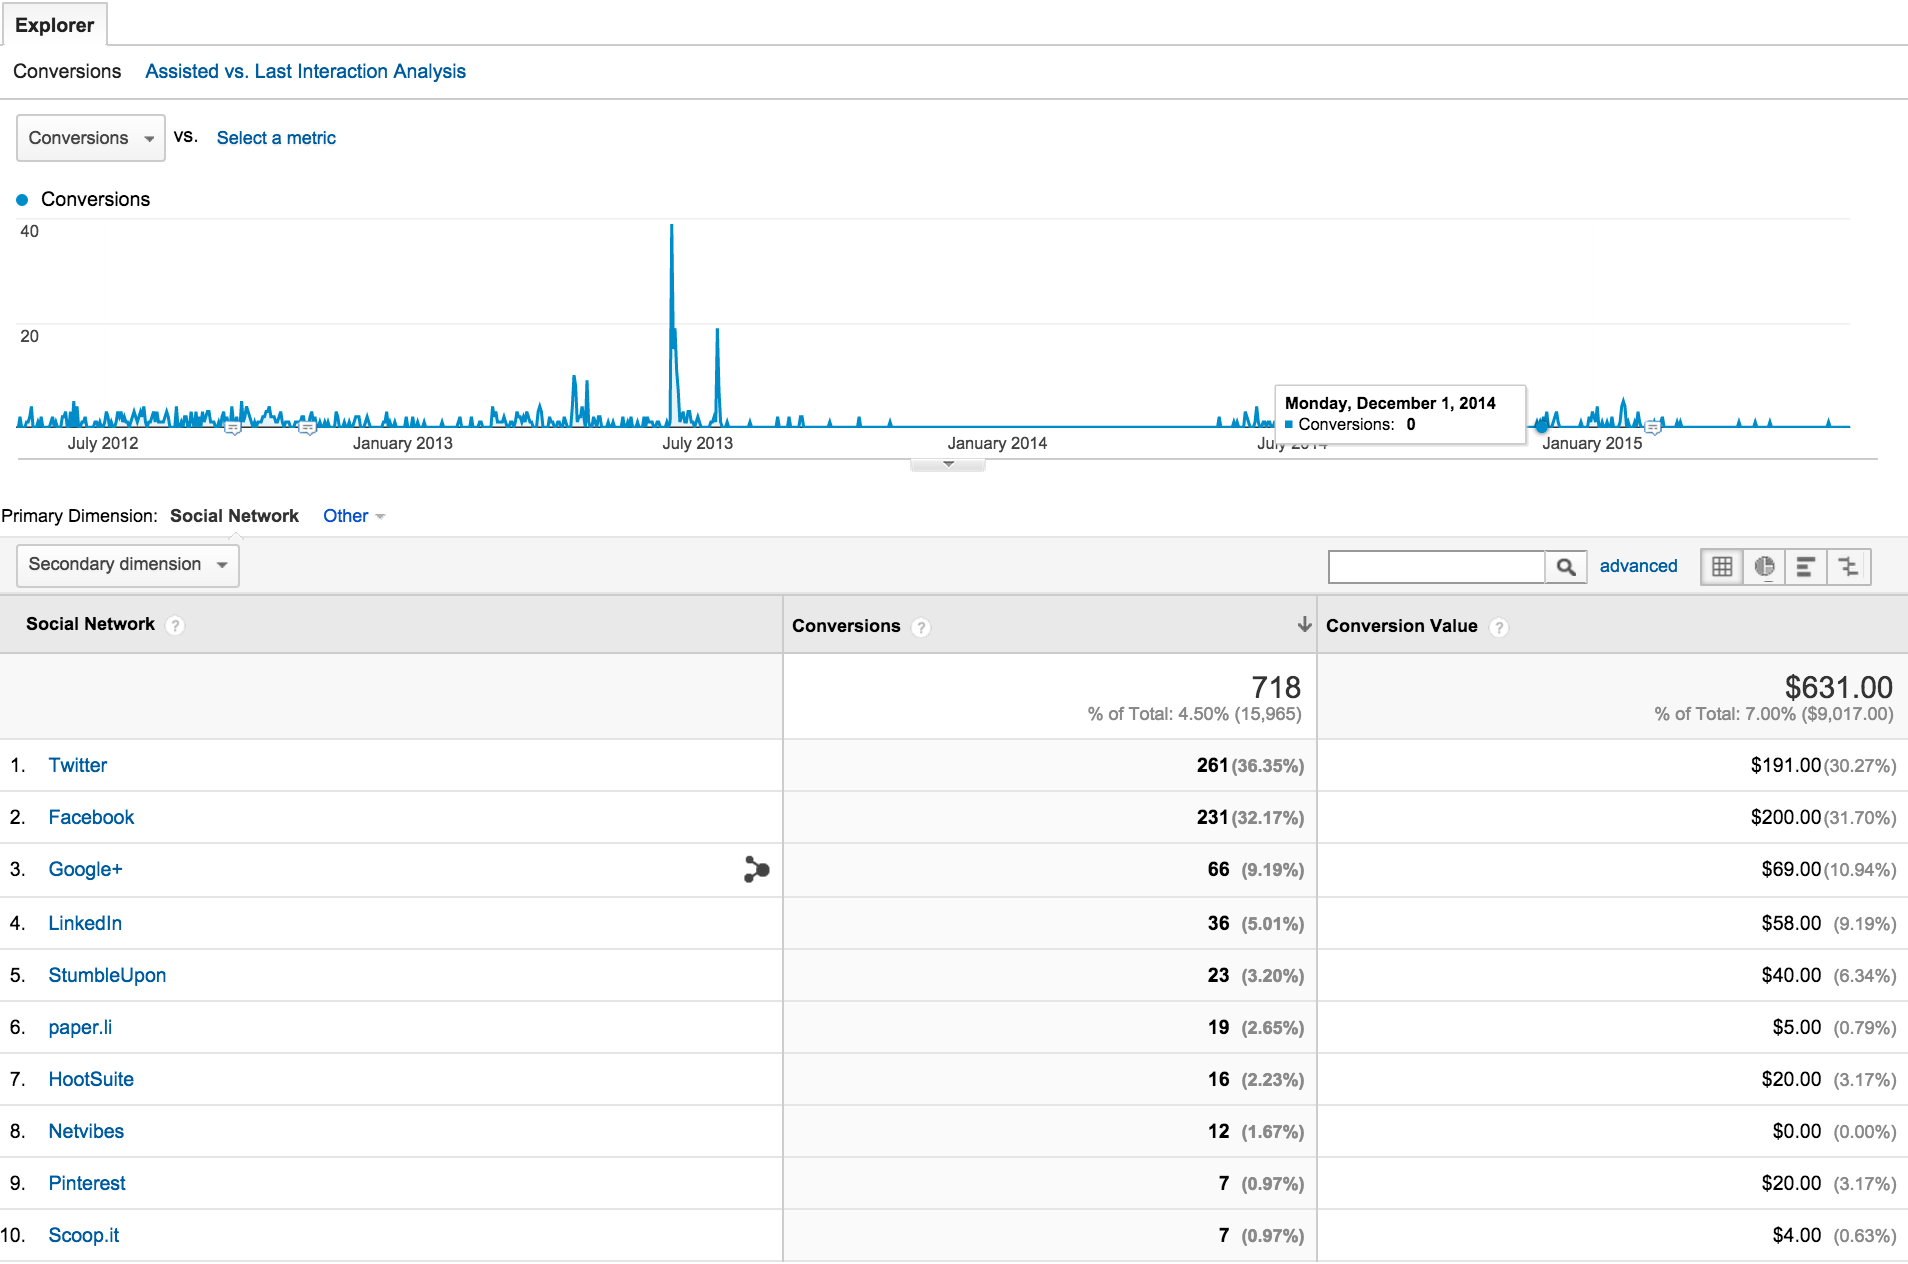Focus the table search input field
The height and width of the screenshot is (1264, 1908).
pos(1436,567)
